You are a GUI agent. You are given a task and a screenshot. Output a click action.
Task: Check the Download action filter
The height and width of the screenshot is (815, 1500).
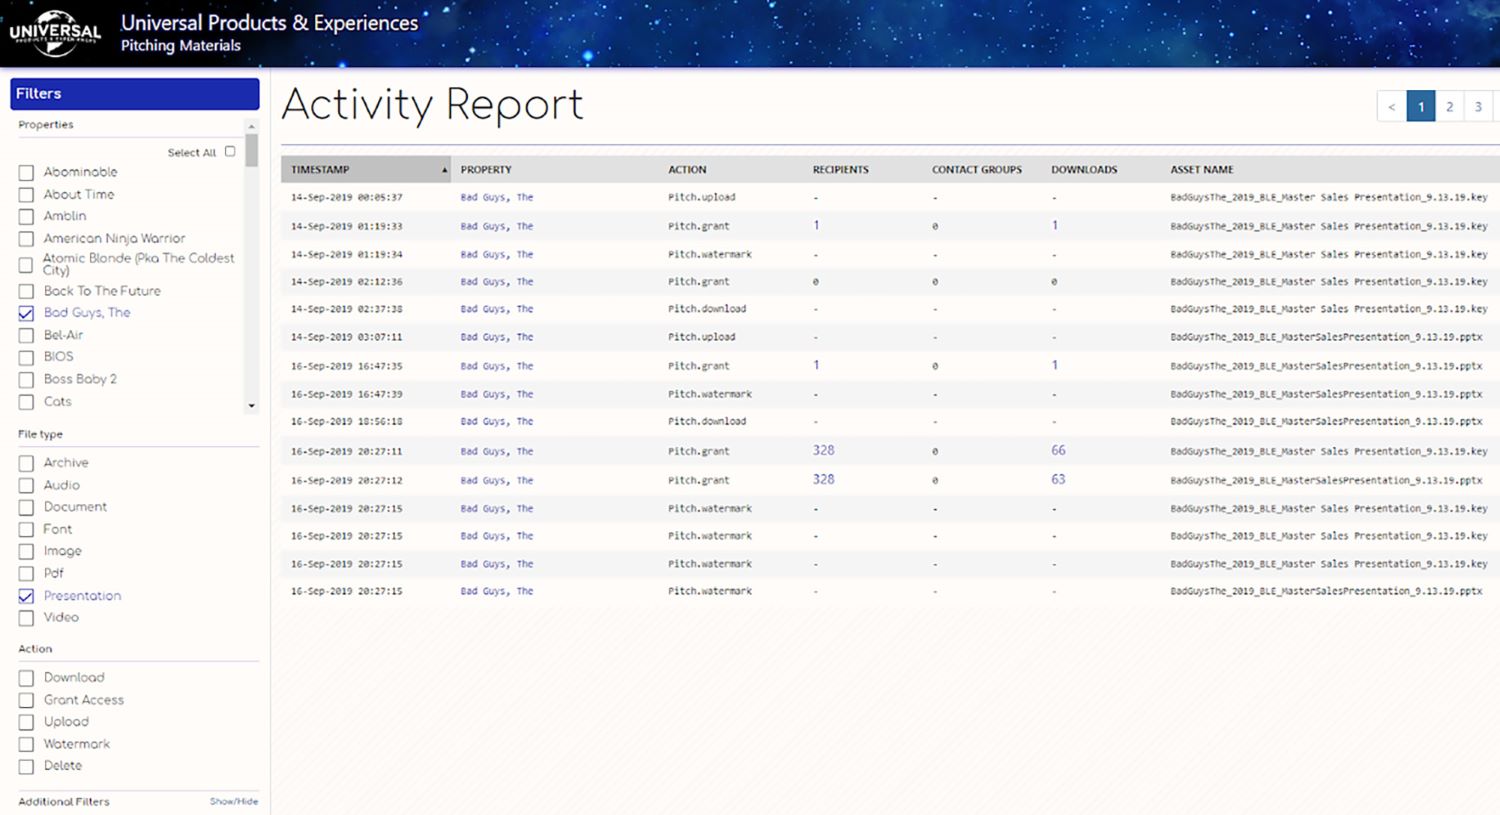[x=26, y=678]
